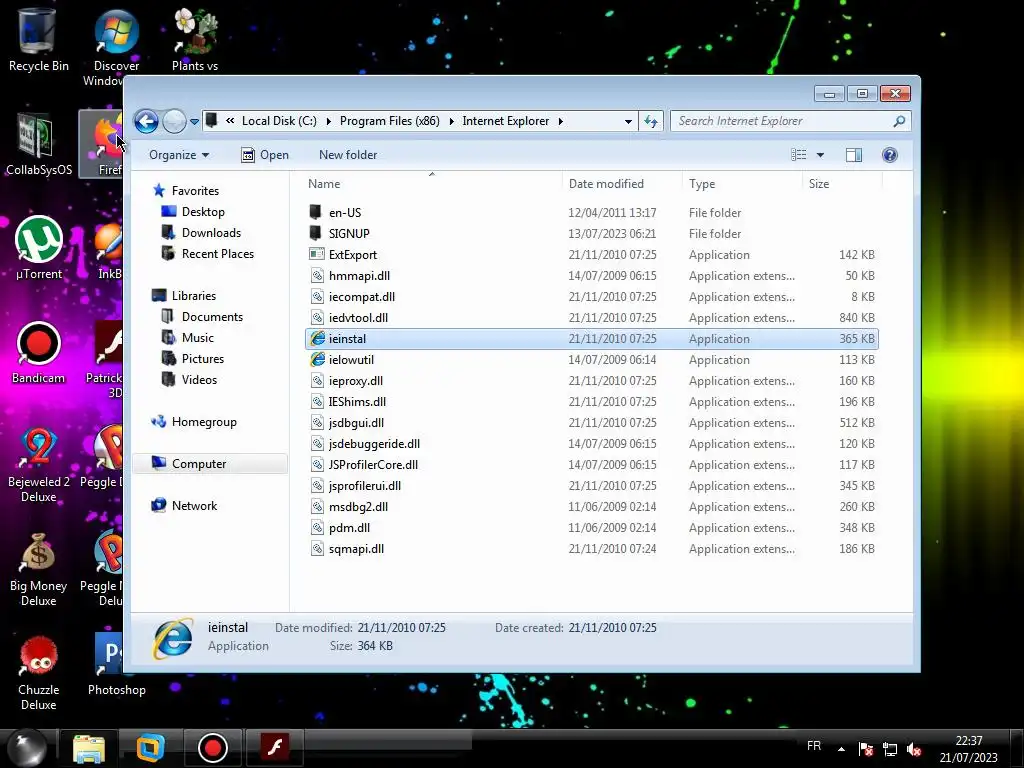Click the Open toolbar button
The image size is (1024, 768).
point(265,155)
